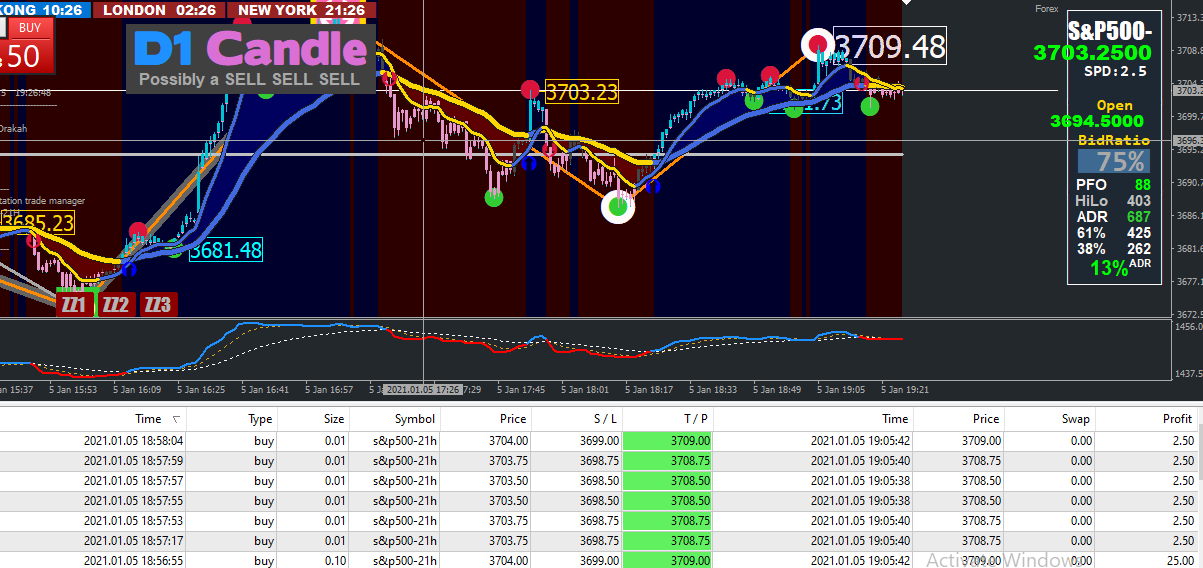This screenshot has height=568, width=1203.
Task: Click the ZZ1 zigzag button
Action: point(74,305)
